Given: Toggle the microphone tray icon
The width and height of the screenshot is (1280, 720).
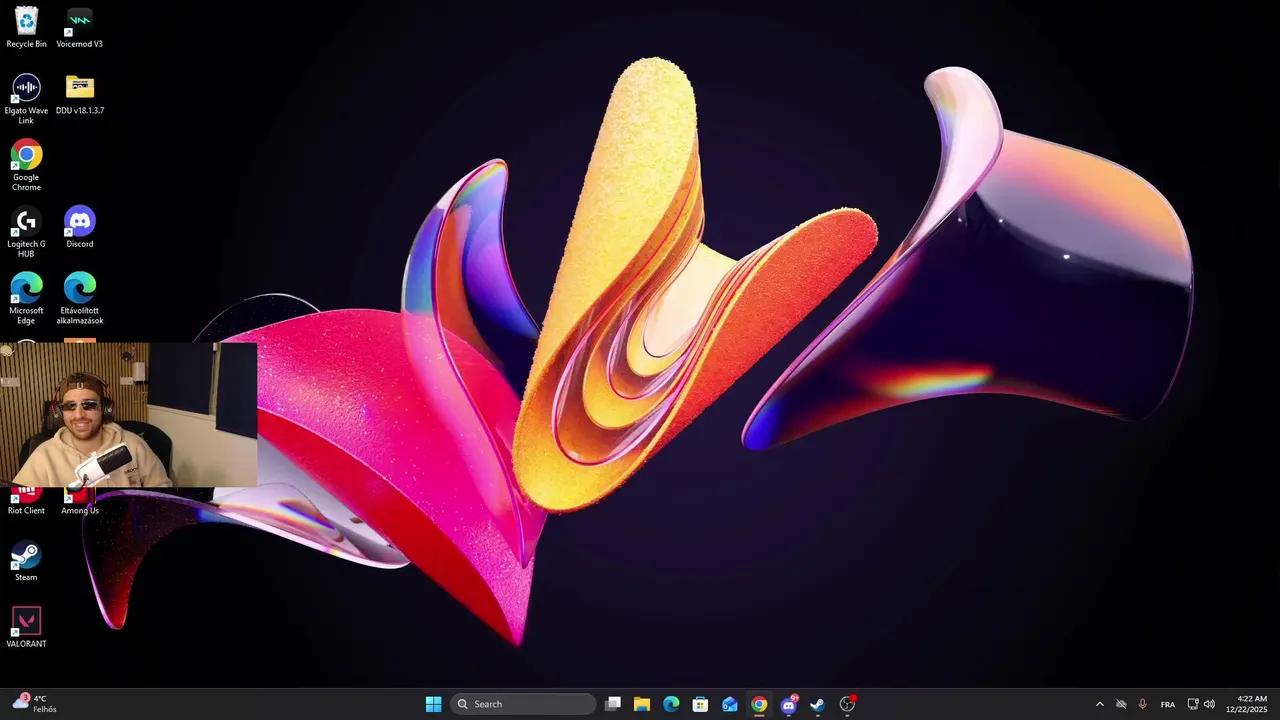Looking at the screenshot, I should pyautogui.click(x=1142, y=704).
